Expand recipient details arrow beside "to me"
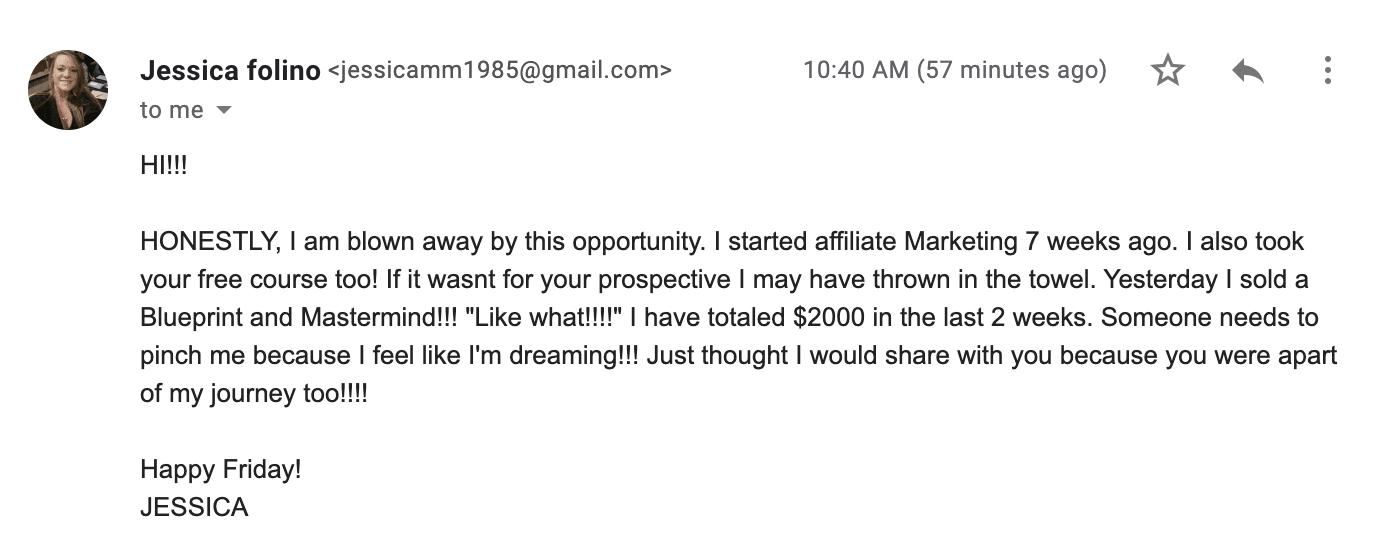The height and width of the screenshot is (544, 1384). pyautogui.click(x=224, y=110)
